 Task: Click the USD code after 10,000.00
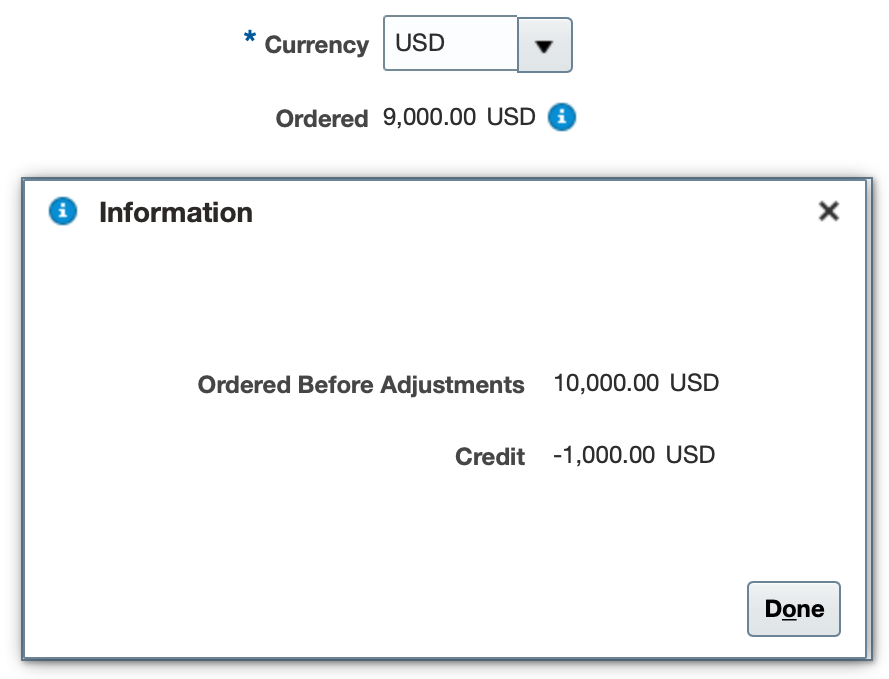click(x=694, y=383)
